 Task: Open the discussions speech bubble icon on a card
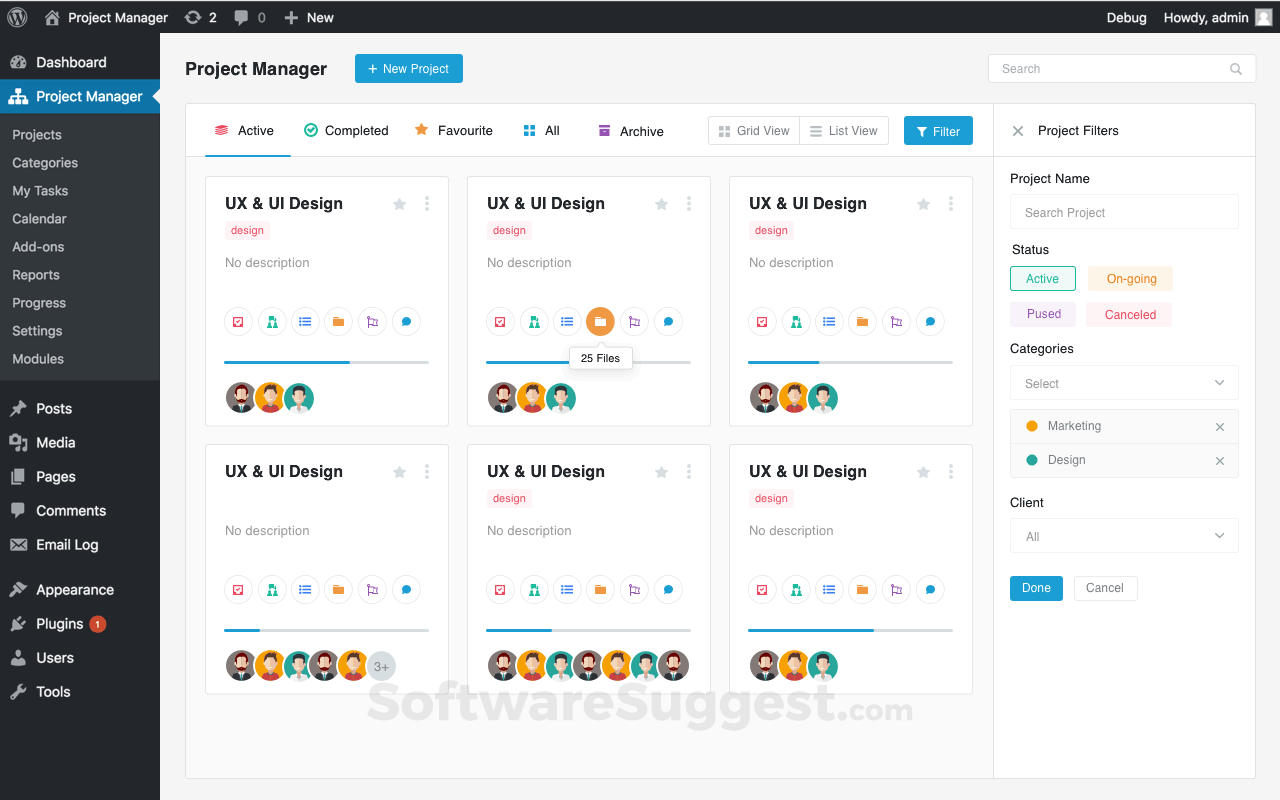coord(406,321)
